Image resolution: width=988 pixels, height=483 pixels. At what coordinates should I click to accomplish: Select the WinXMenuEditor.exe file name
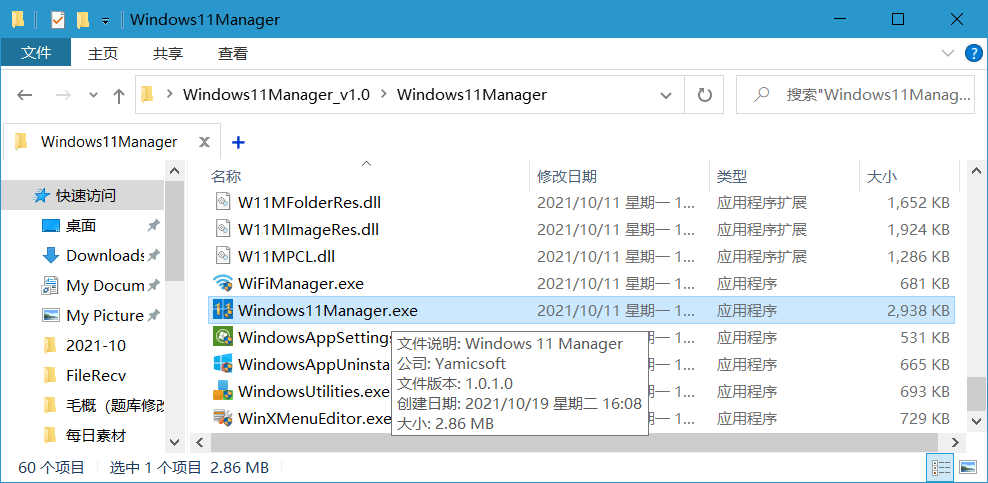(315, 418)
